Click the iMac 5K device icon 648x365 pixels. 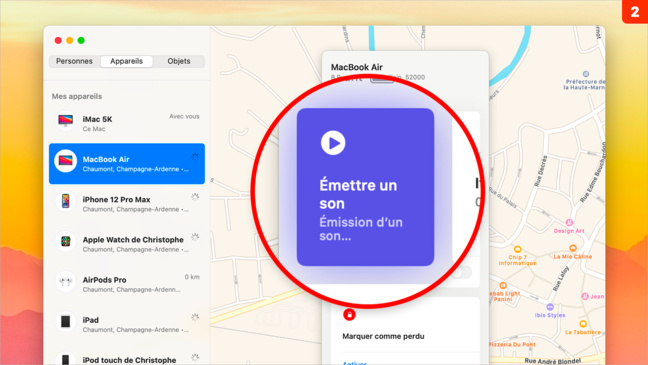65,121
